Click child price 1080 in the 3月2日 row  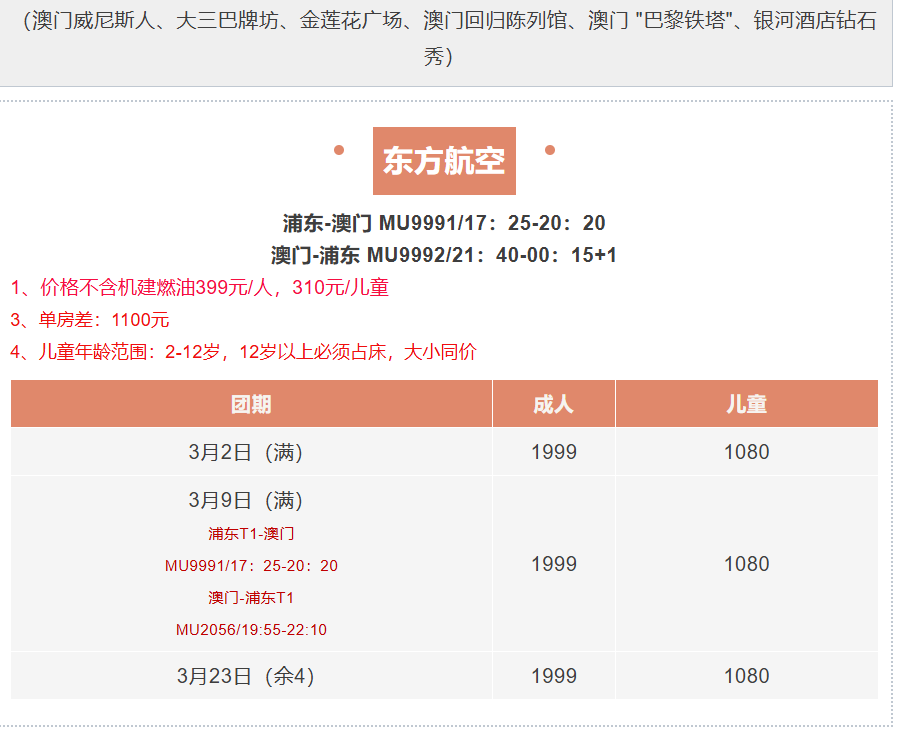pyautogui.click(x=747, y=452)
